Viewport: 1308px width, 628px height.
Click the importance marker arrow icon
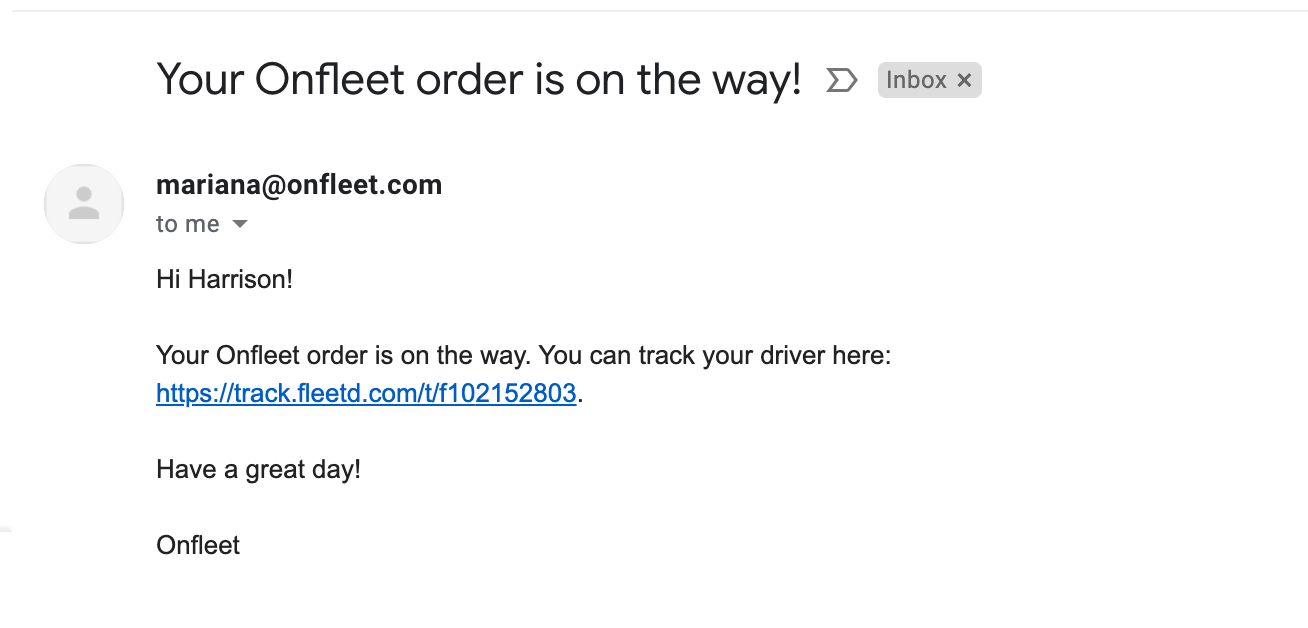coord(842,80)
